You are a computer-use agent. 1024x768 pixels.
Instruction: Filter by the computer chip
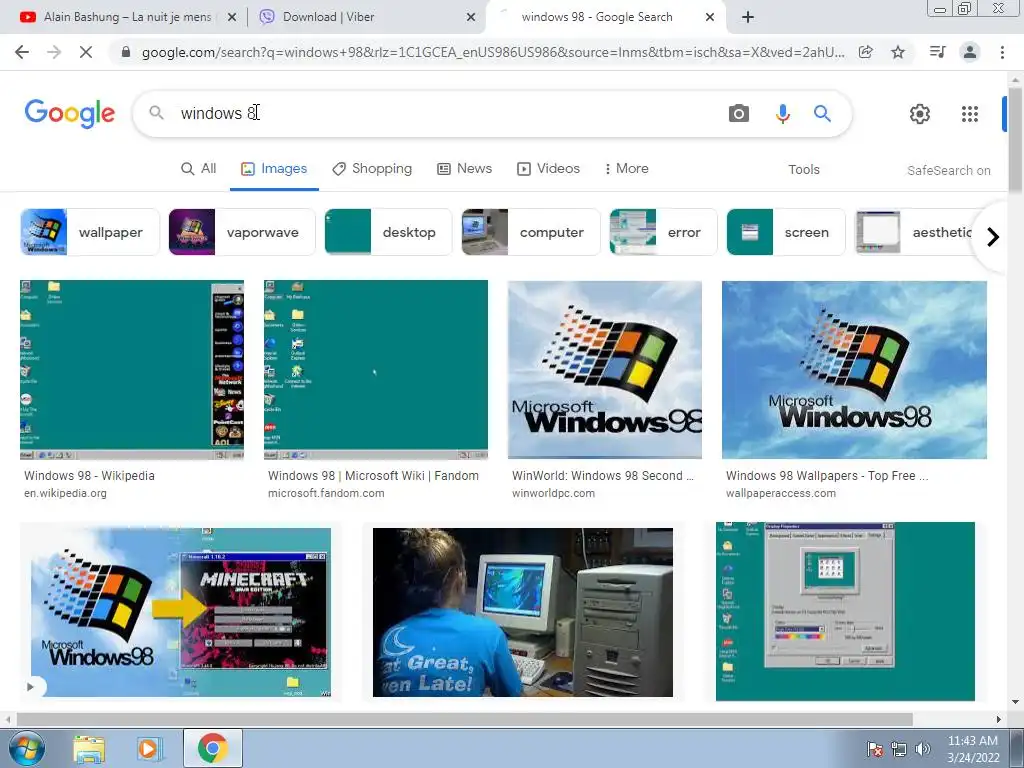[x=530, y=232]
